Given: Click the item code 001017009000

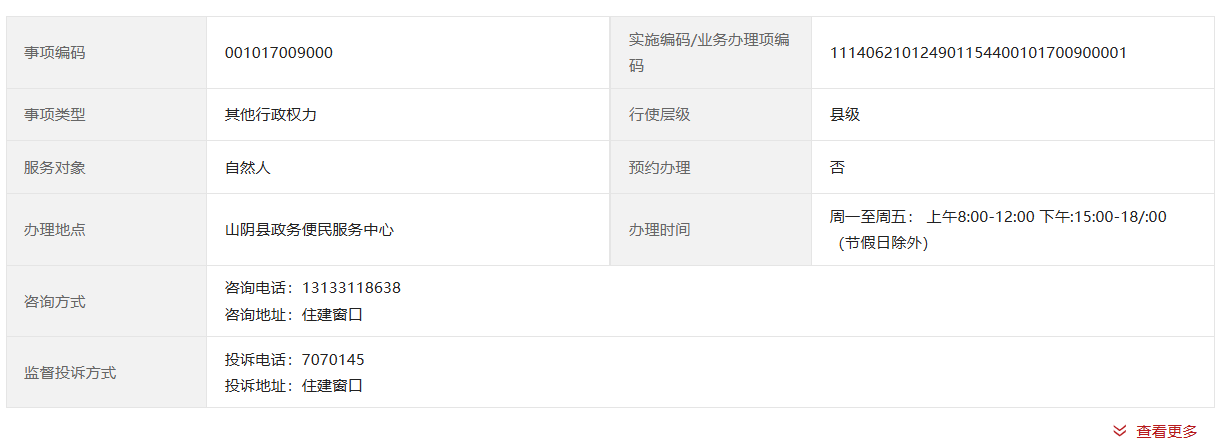Looking at the screenshot, I should (x=279, y=53).
